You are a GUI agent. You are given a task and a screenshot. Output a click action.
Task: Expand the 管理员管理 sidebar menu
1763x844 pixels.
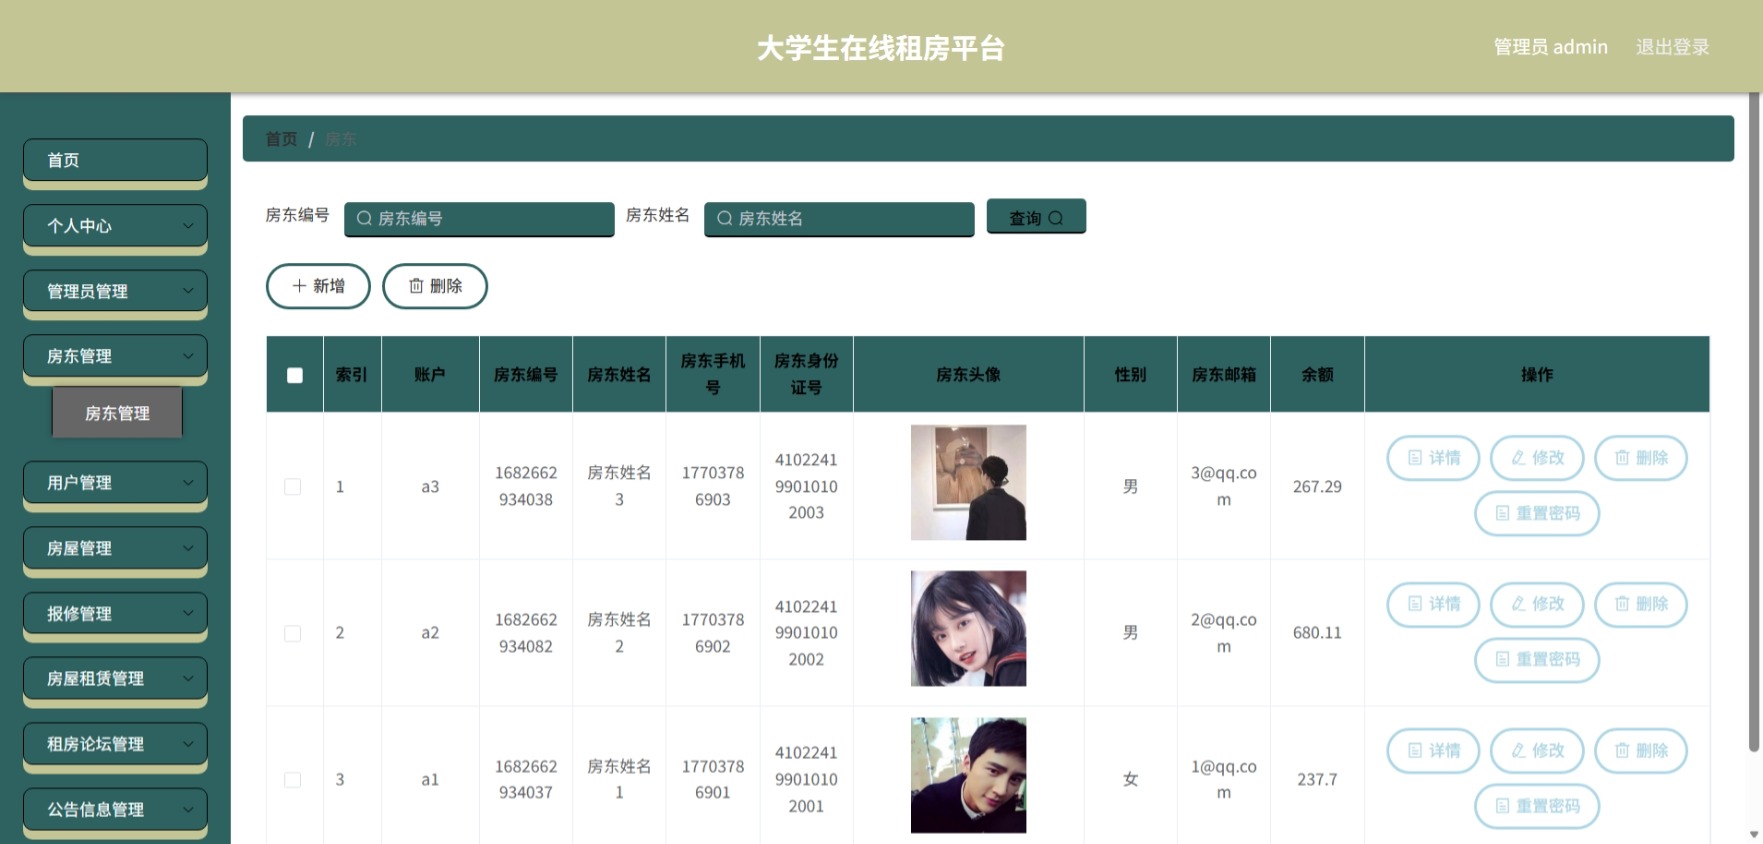[x=115, y=291]
